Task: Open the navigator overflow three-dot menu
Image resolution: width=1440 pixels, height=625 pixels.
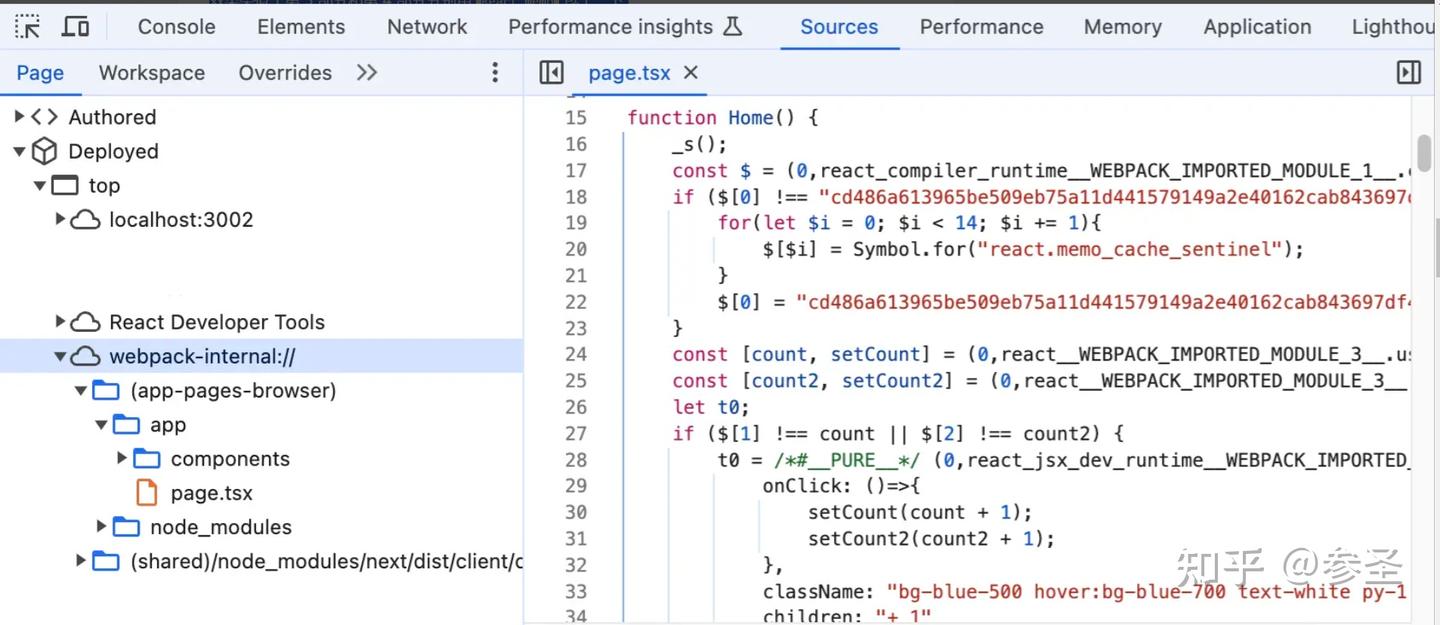Action: point(494,72)
